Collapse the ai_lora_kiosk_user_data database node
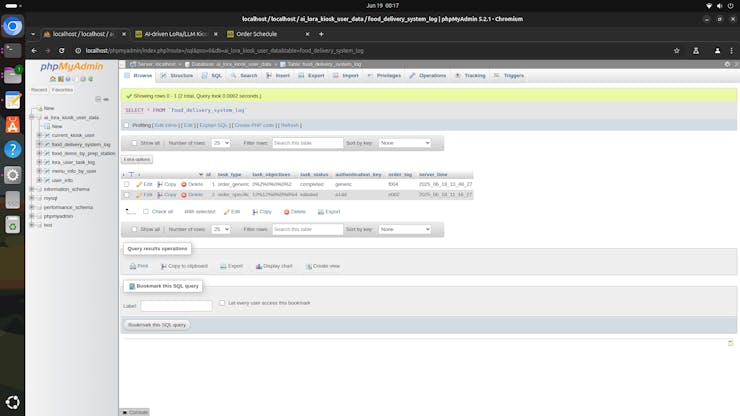The height and width of the screenshot is (416, 740). pyautogui.click(x=32, y=117)
